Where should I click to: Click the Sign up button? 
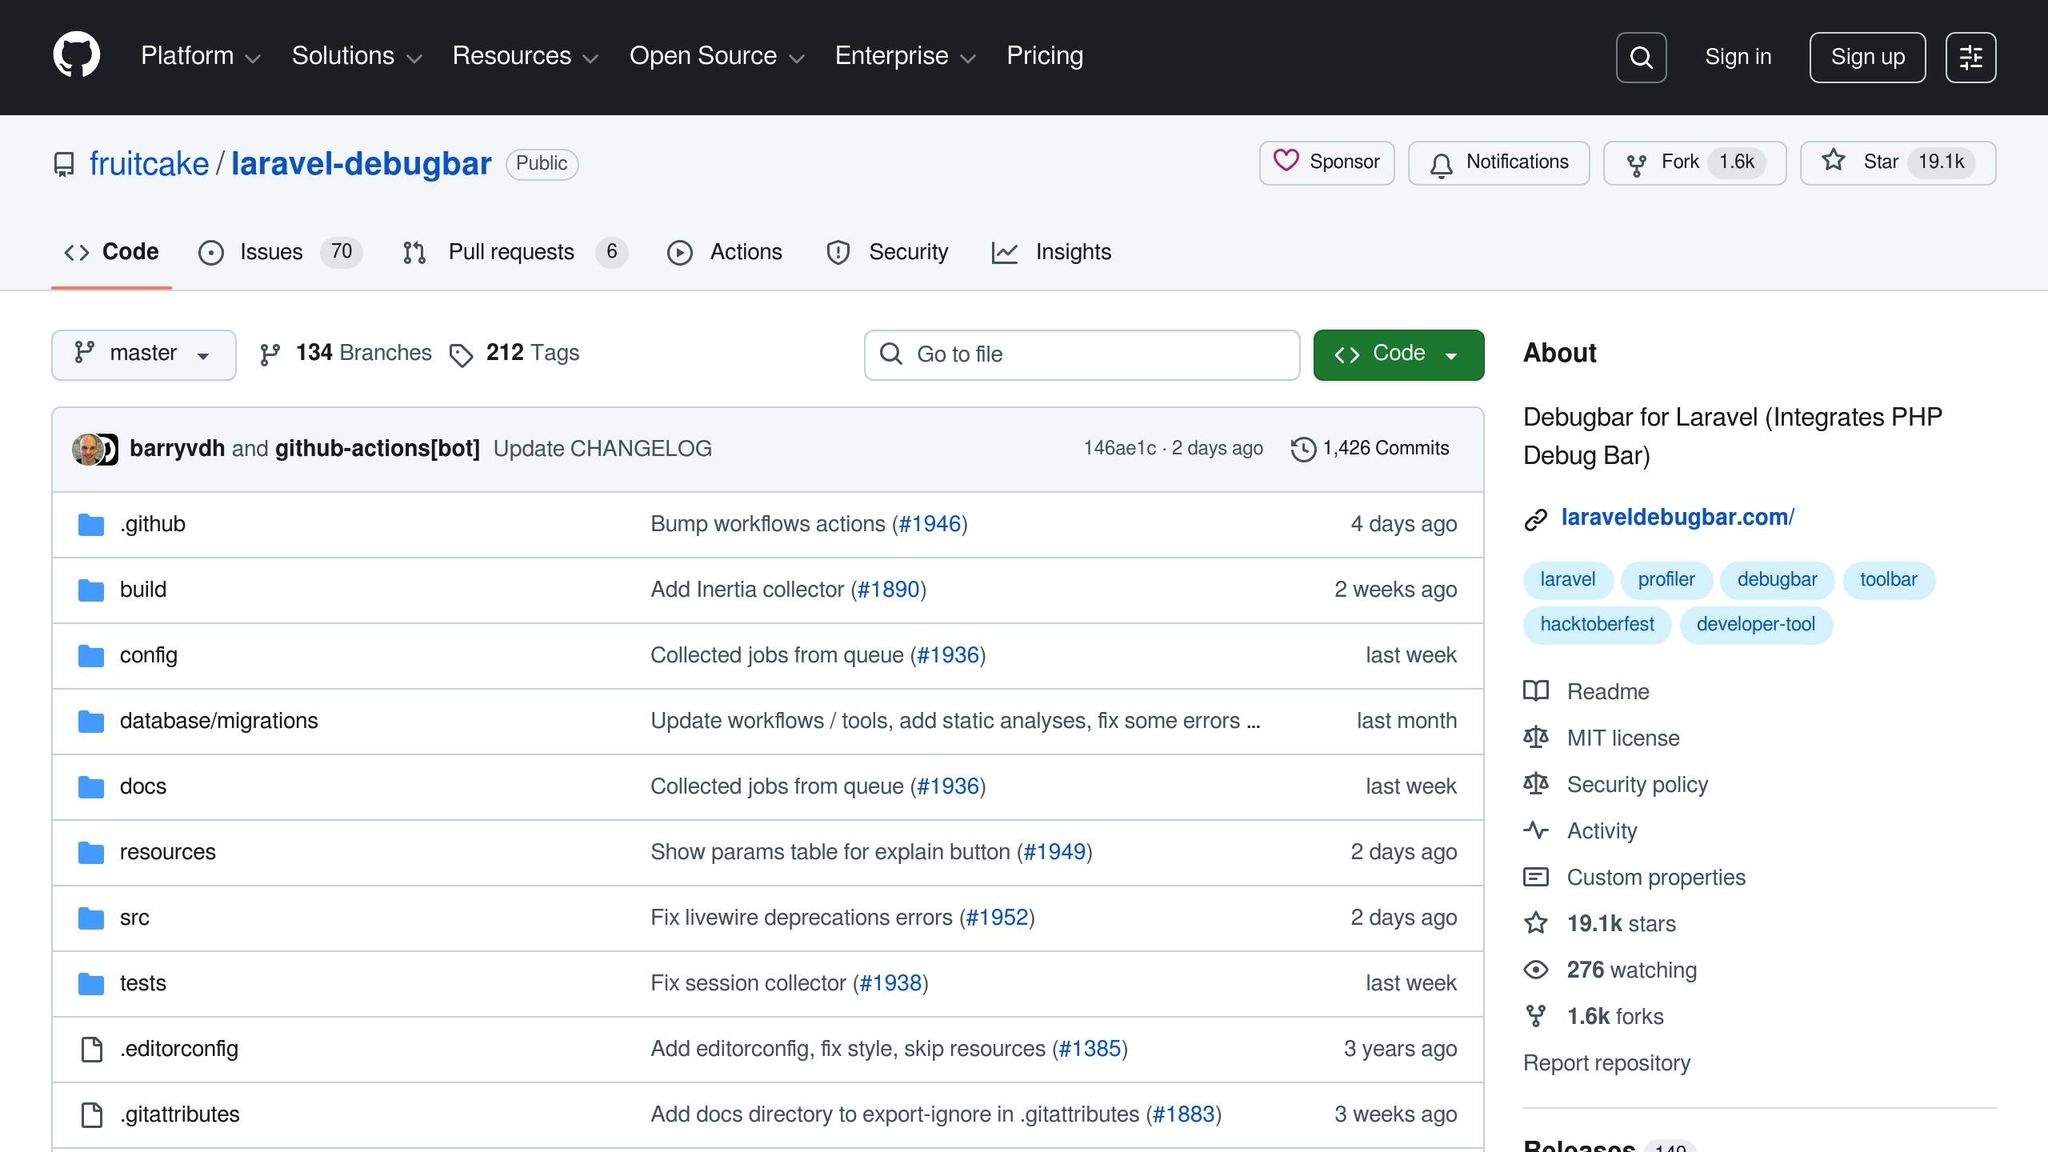point(1866,57)
